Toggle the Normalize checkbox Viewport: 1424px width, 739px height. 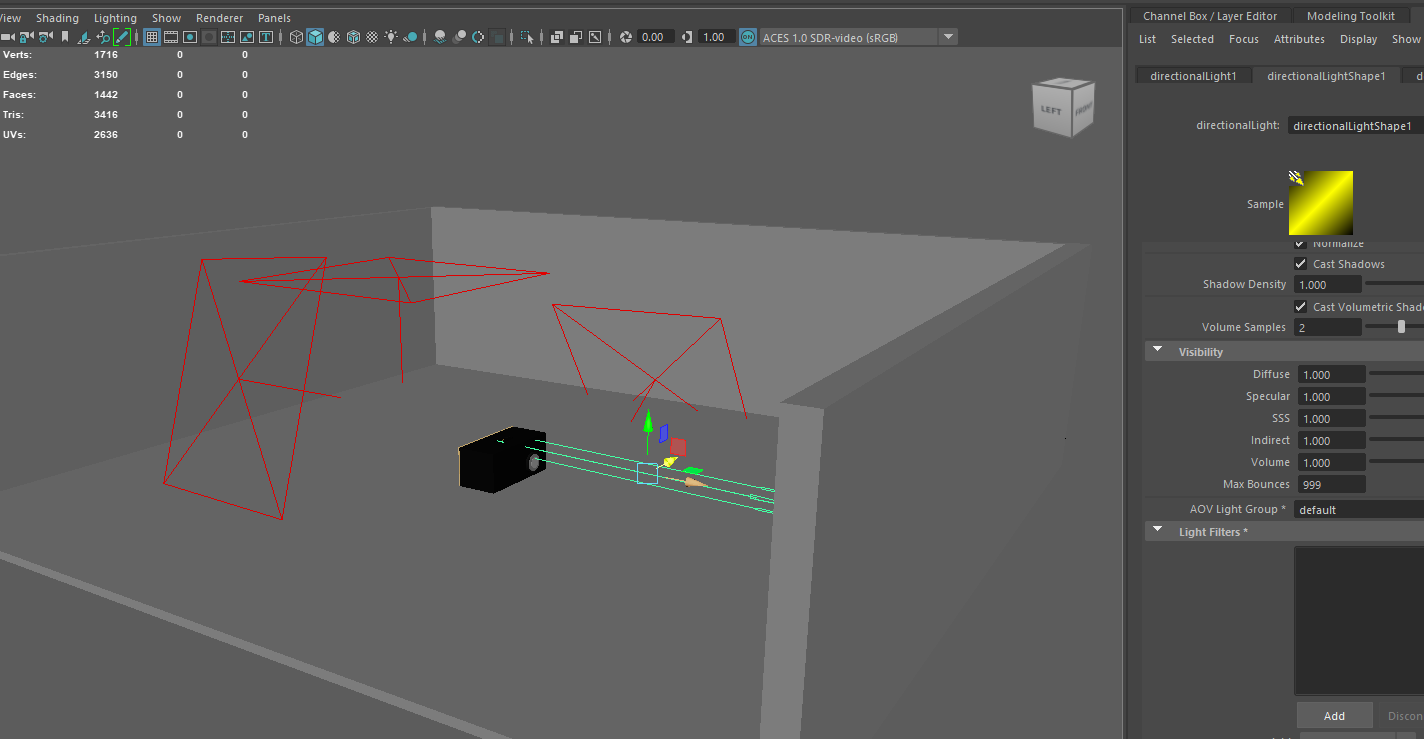click(1300, 244)
